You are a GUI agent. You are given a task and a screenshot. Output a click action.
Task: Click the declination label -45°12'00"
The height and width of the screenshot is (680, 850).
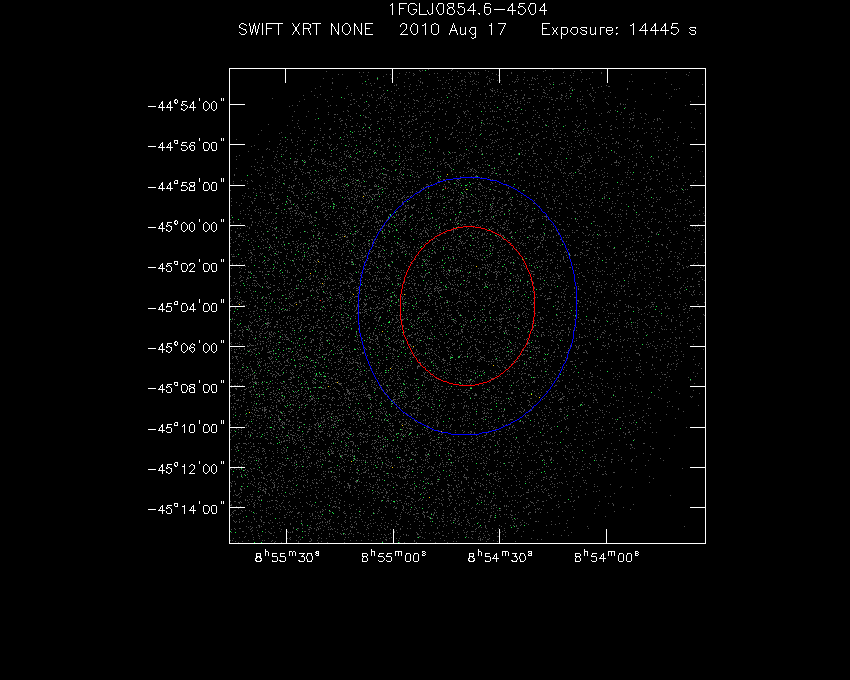tap(186, 468)
